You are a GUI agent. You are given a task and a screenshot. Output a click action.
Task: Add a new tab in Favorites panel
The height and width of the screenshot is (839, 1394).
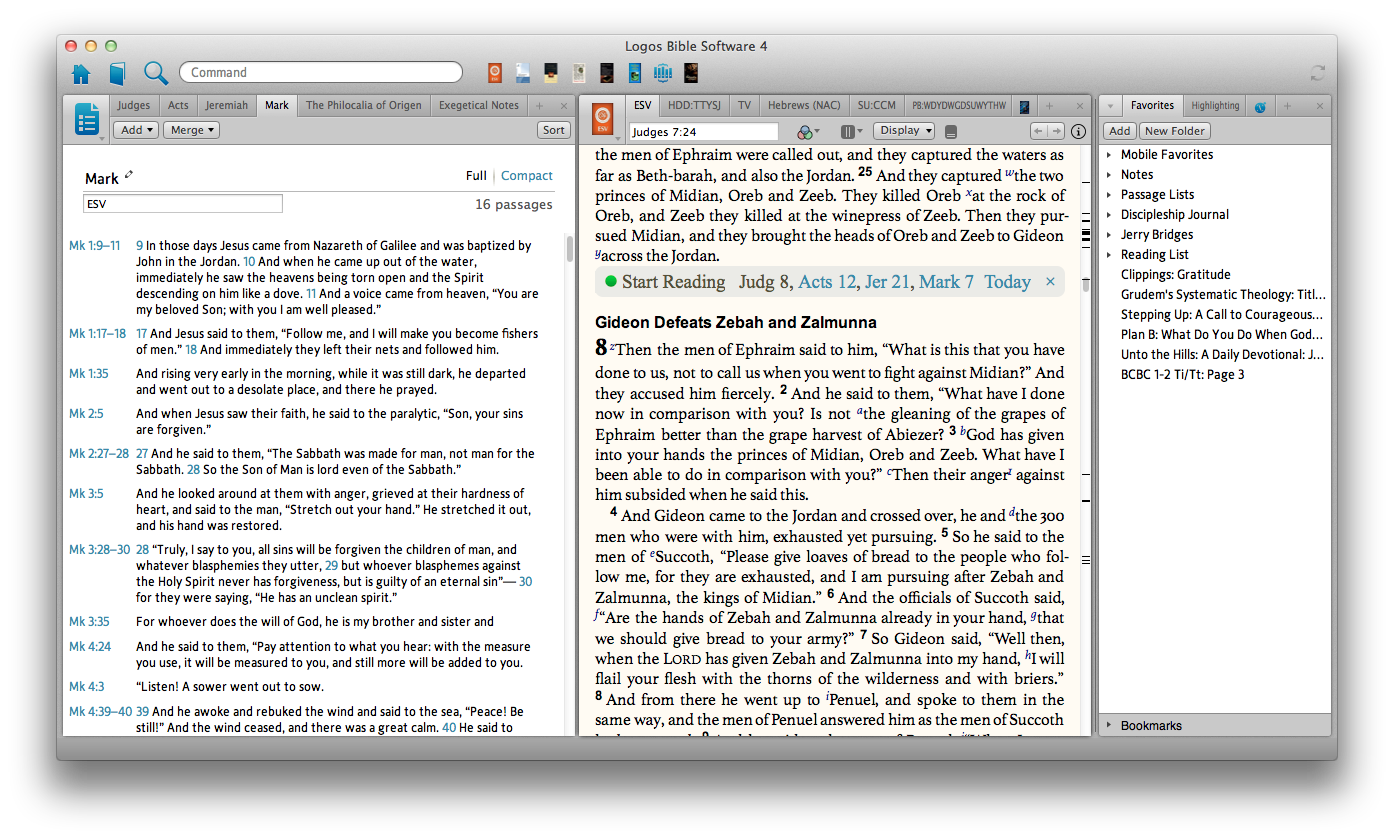1287,105
